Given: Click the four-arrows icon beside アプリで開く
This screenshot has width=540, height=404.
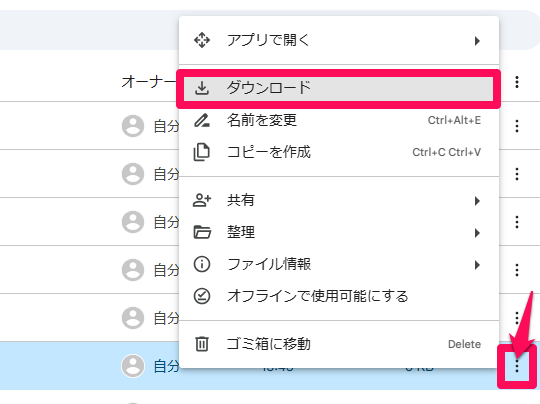Looking at the screenshot, I should tap(202, 40).
